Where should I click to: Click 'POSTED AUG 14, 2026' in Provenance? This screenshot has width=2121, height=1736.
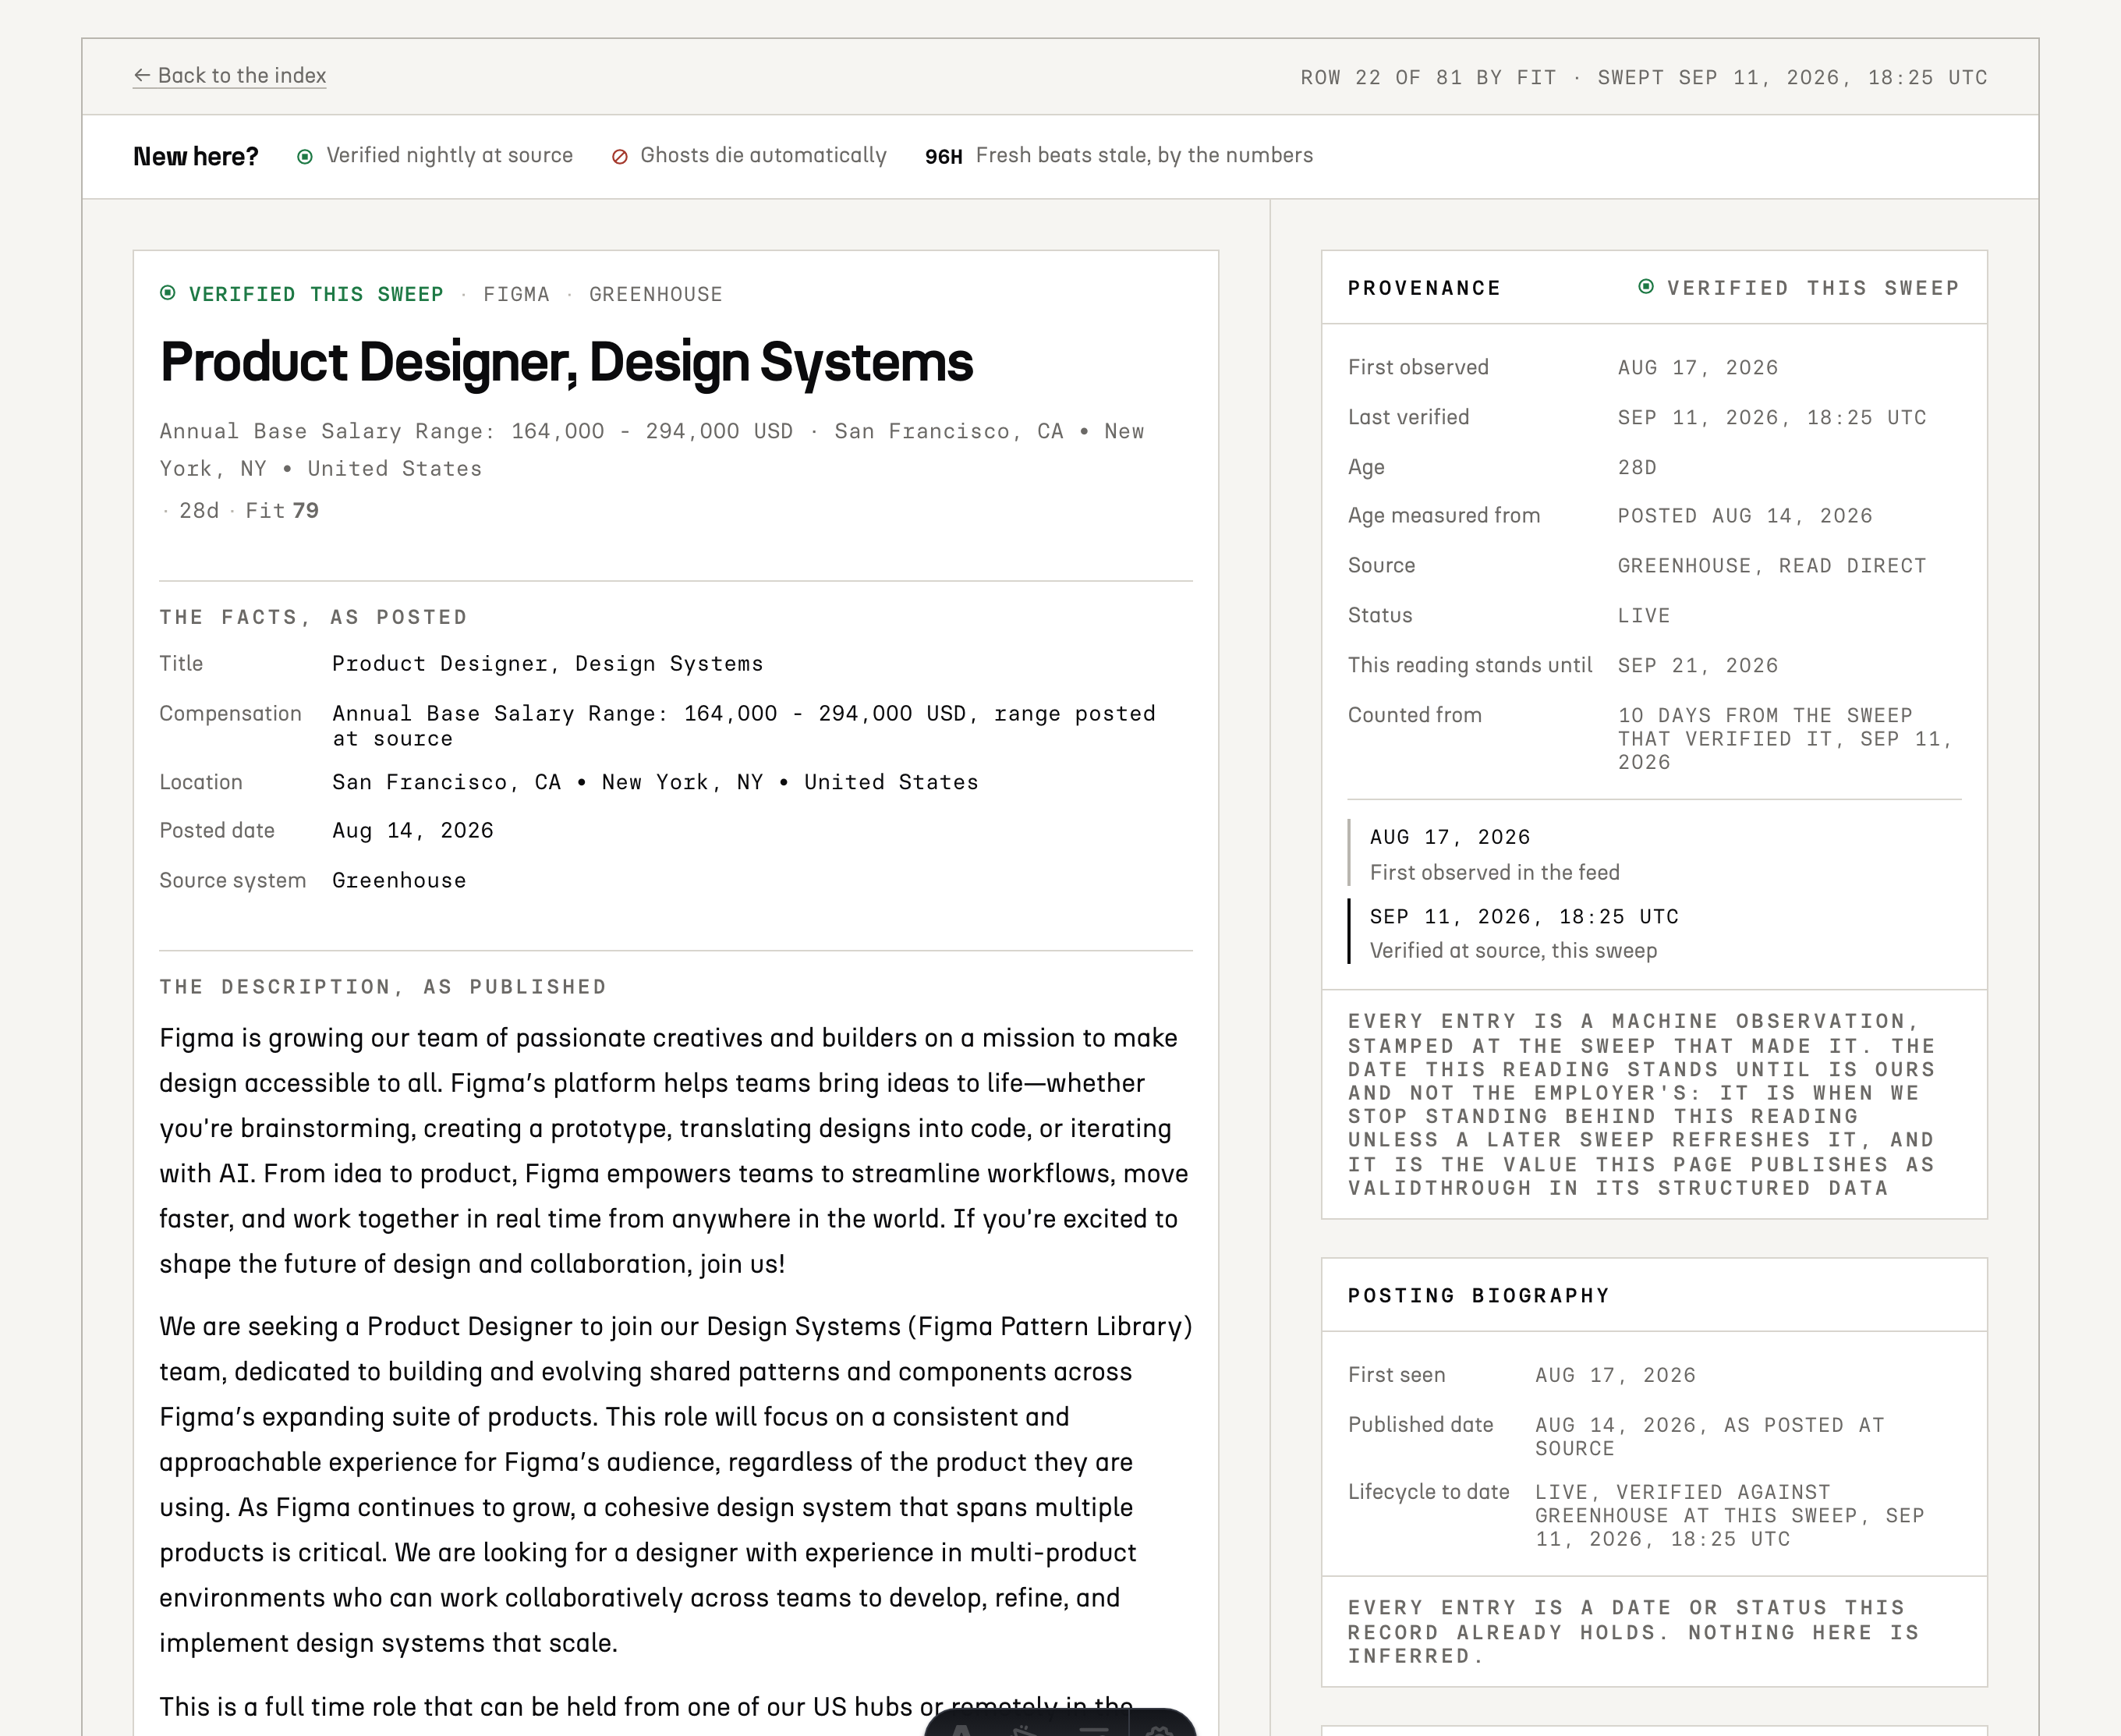1745,516
